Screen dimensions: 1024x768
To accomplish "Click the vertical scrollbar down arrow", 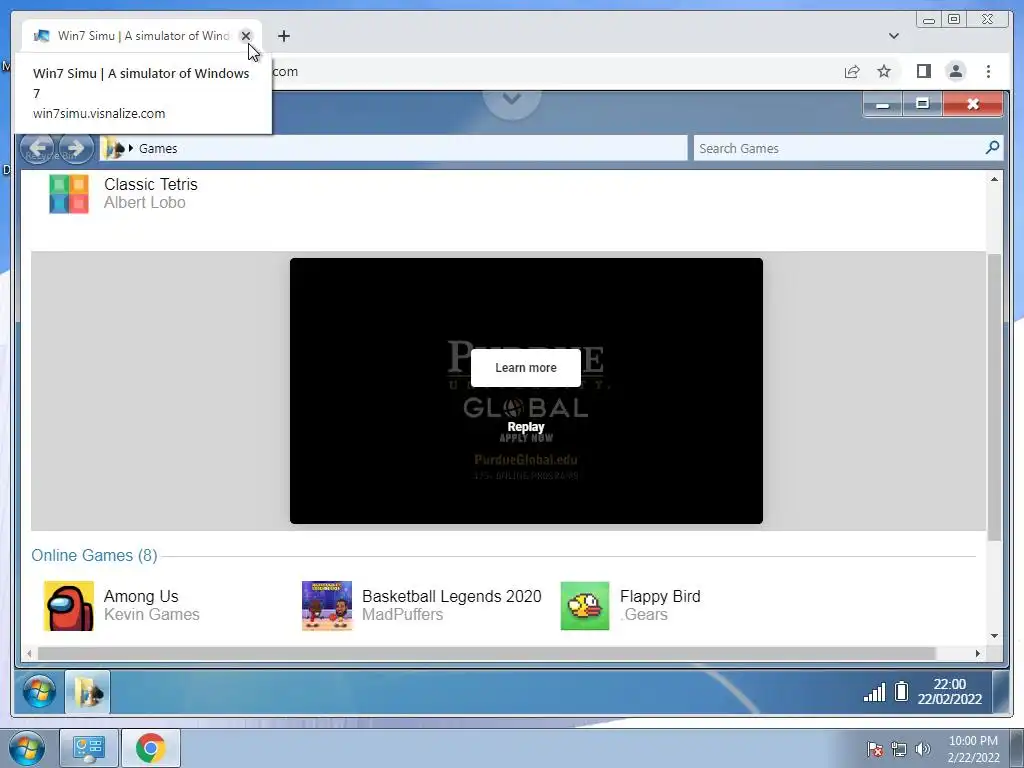I will 994,635.
